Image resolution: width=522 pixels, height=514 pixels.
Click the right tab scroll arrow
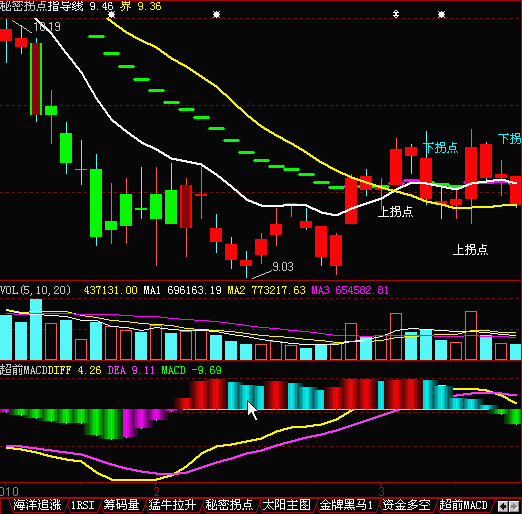click(514, 507)
